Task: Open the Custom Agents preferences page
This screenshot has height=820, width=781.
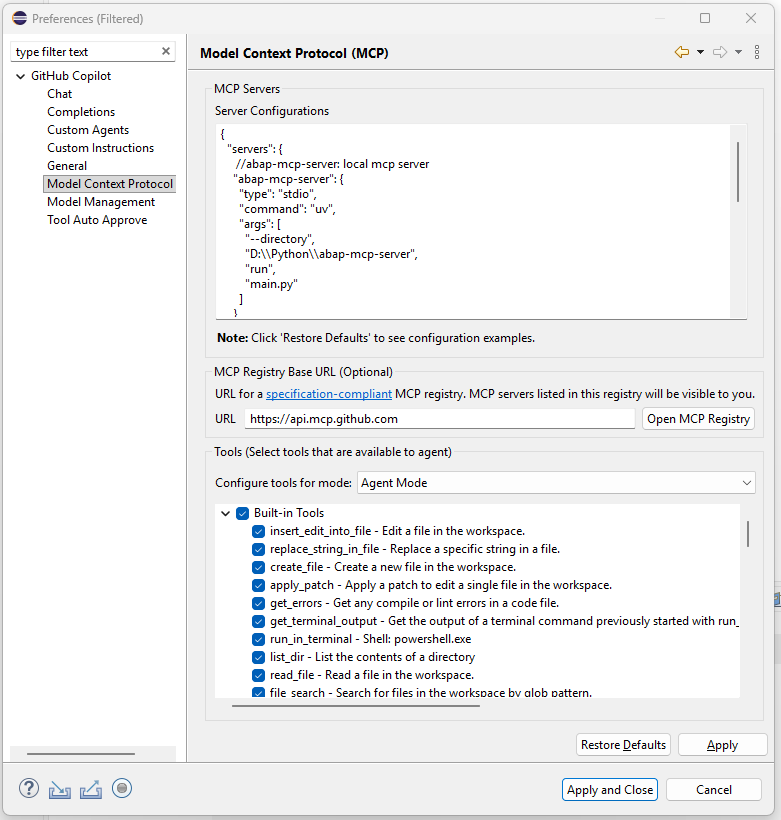Action: [x=88, y=130]
